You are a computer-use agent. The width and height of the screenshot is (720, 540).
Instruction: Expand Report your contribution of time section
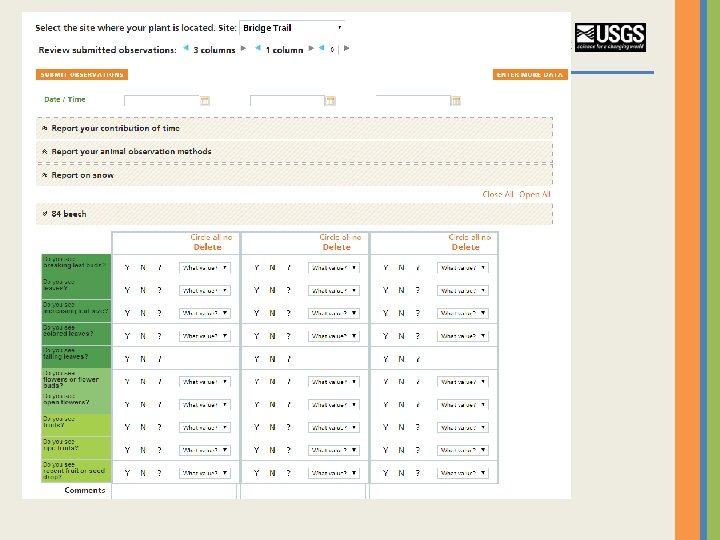[294, 129]
